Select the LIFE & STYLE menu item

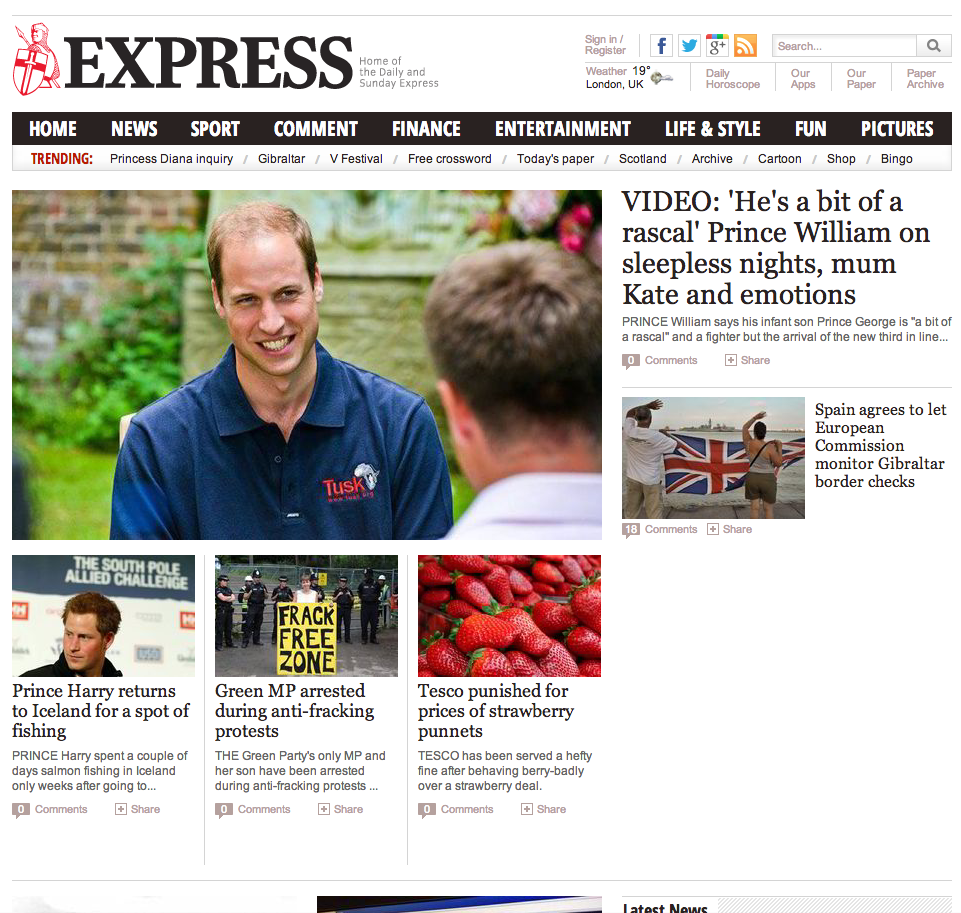pos(713,129)
